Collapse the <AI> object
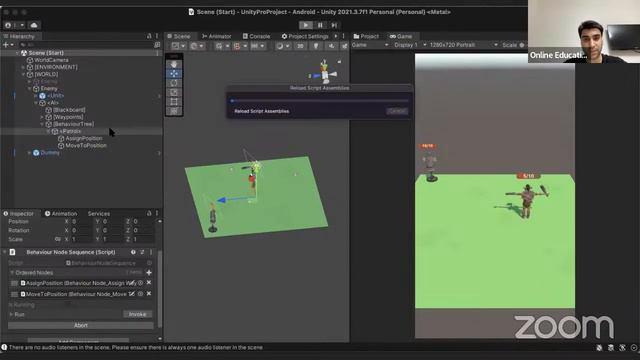Viewport: 640px width, 360px height. click(36, 103)
